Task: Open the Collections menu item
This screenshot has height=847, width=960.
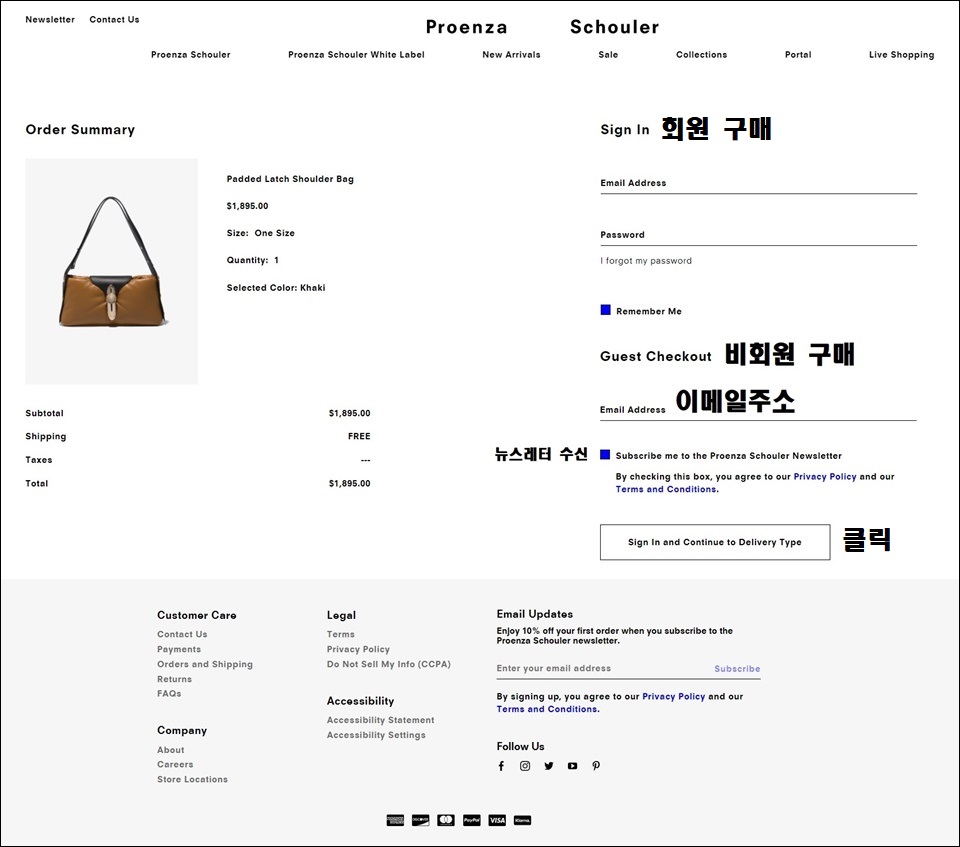Action: point(702,55)
